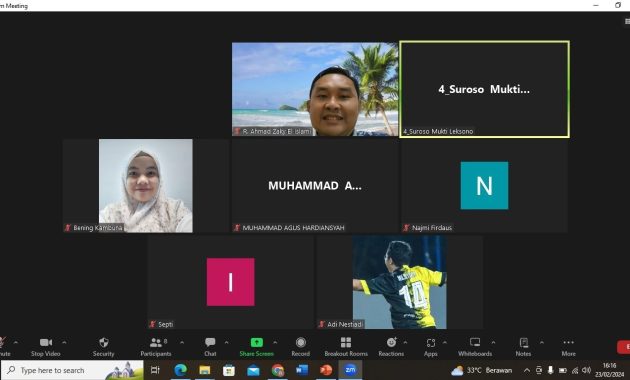Open the Chat panel
Screen dimensions: 630x380
coord(210,347)
